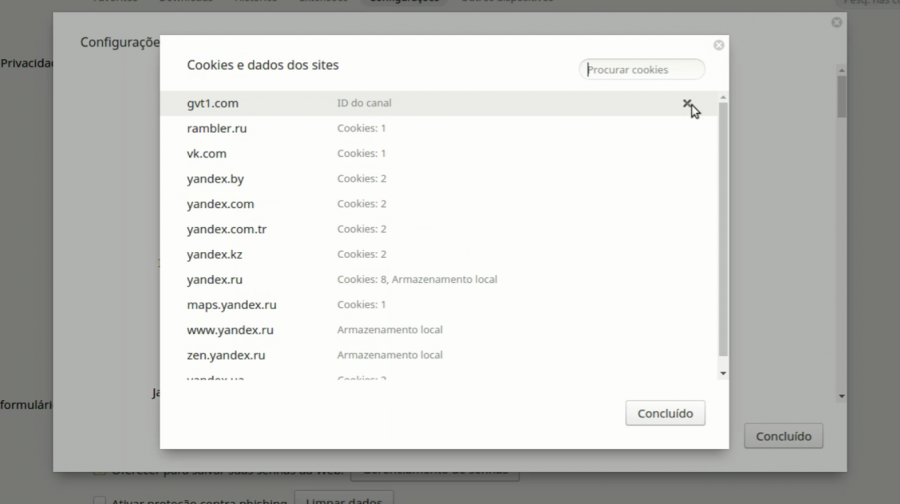
Task: Close the outer Configurações dialog with its X
Action: [x=836, y=22]
